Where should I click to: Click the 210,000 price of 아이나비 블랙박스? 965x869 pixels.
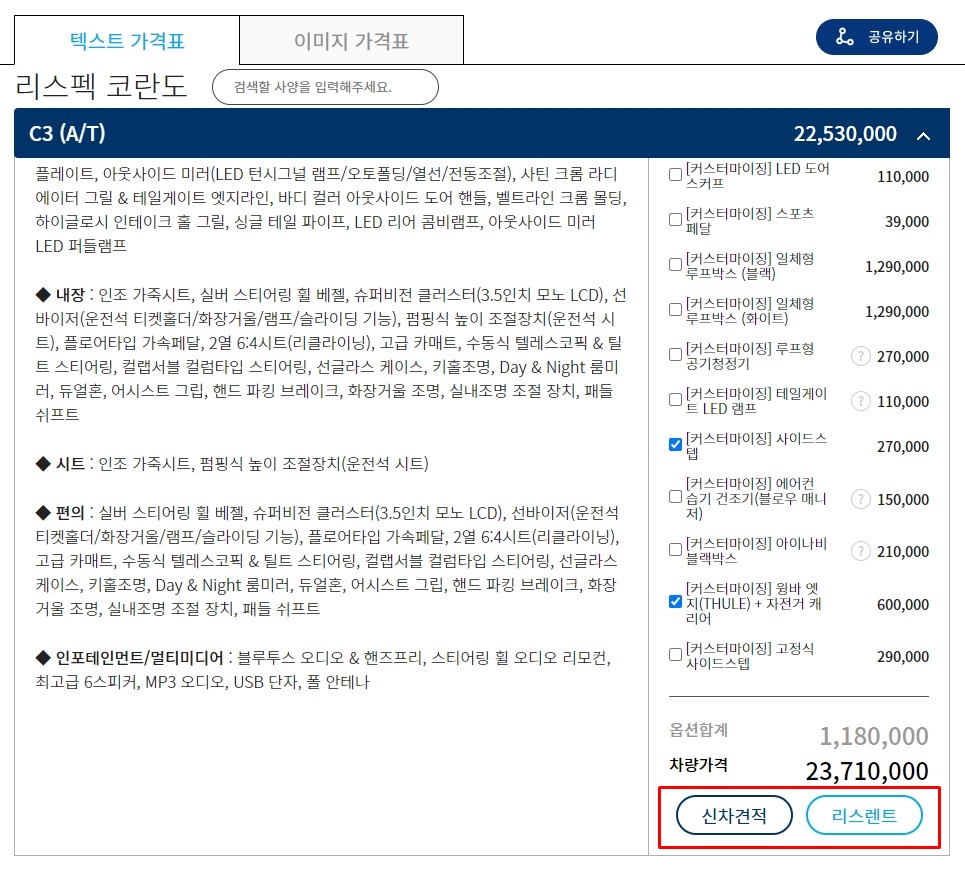[903, 551]
